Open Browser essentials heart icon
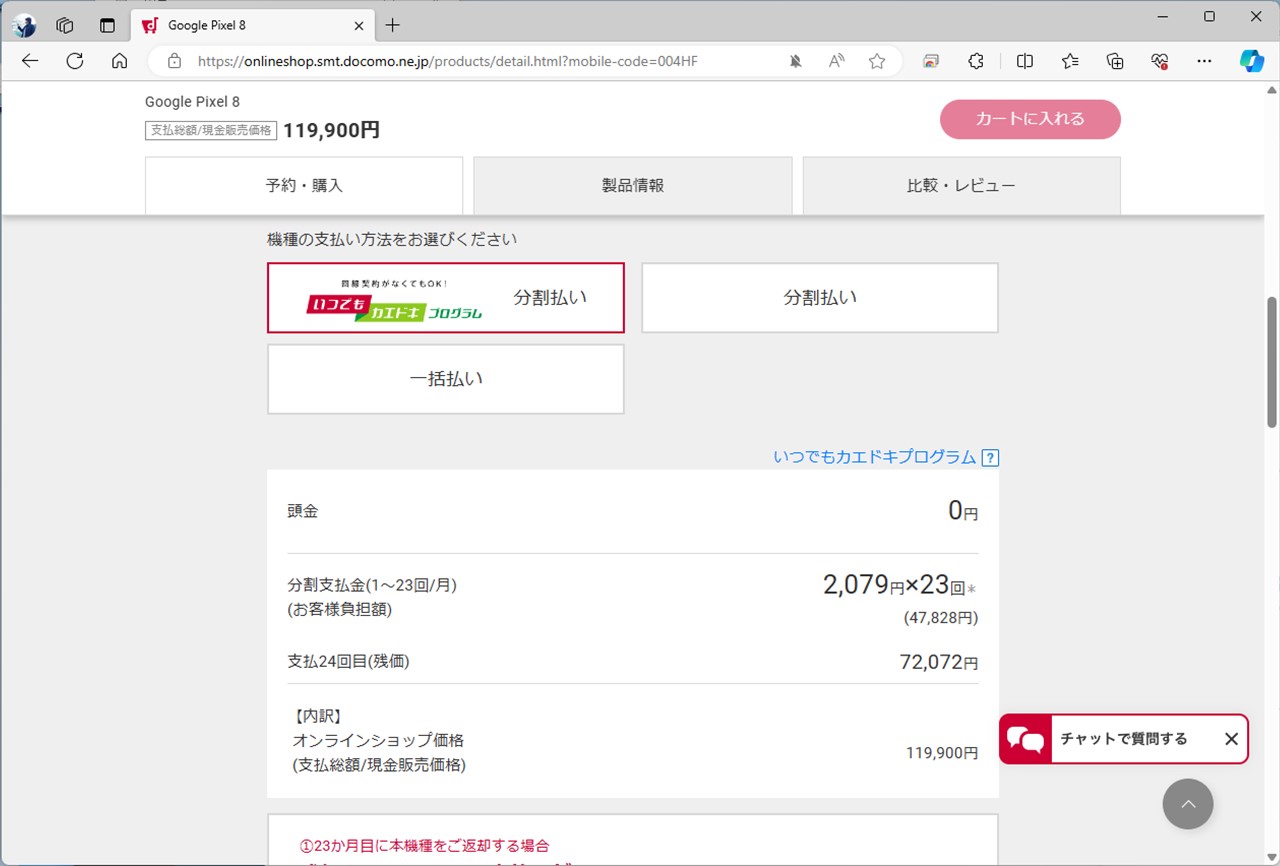This screenshot has width=1280, height=866. click(x=1160, y=61)
